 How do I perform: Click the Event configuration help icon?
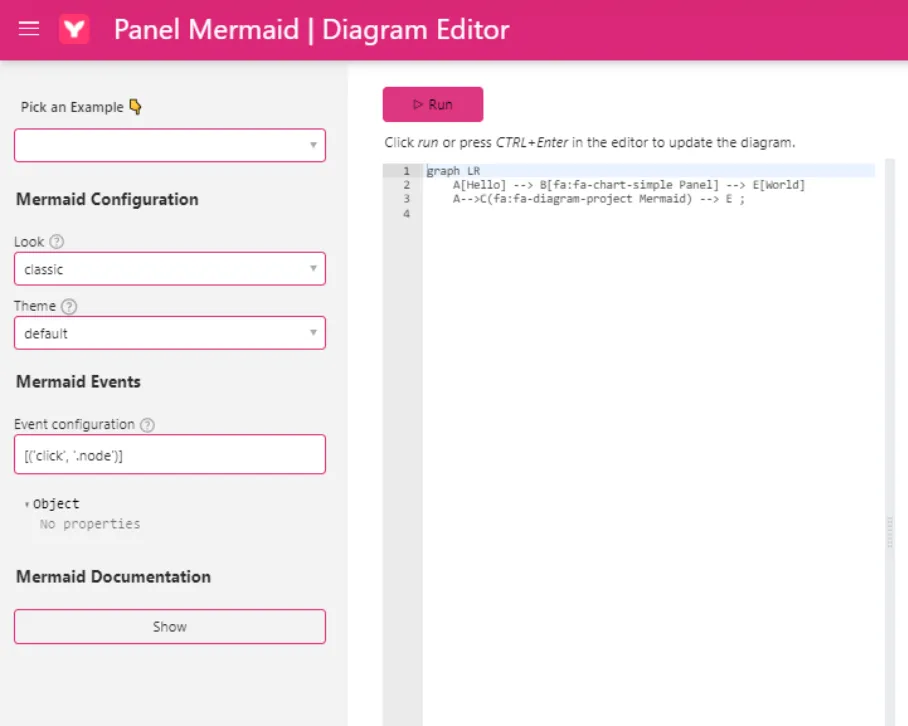[147, 425]
